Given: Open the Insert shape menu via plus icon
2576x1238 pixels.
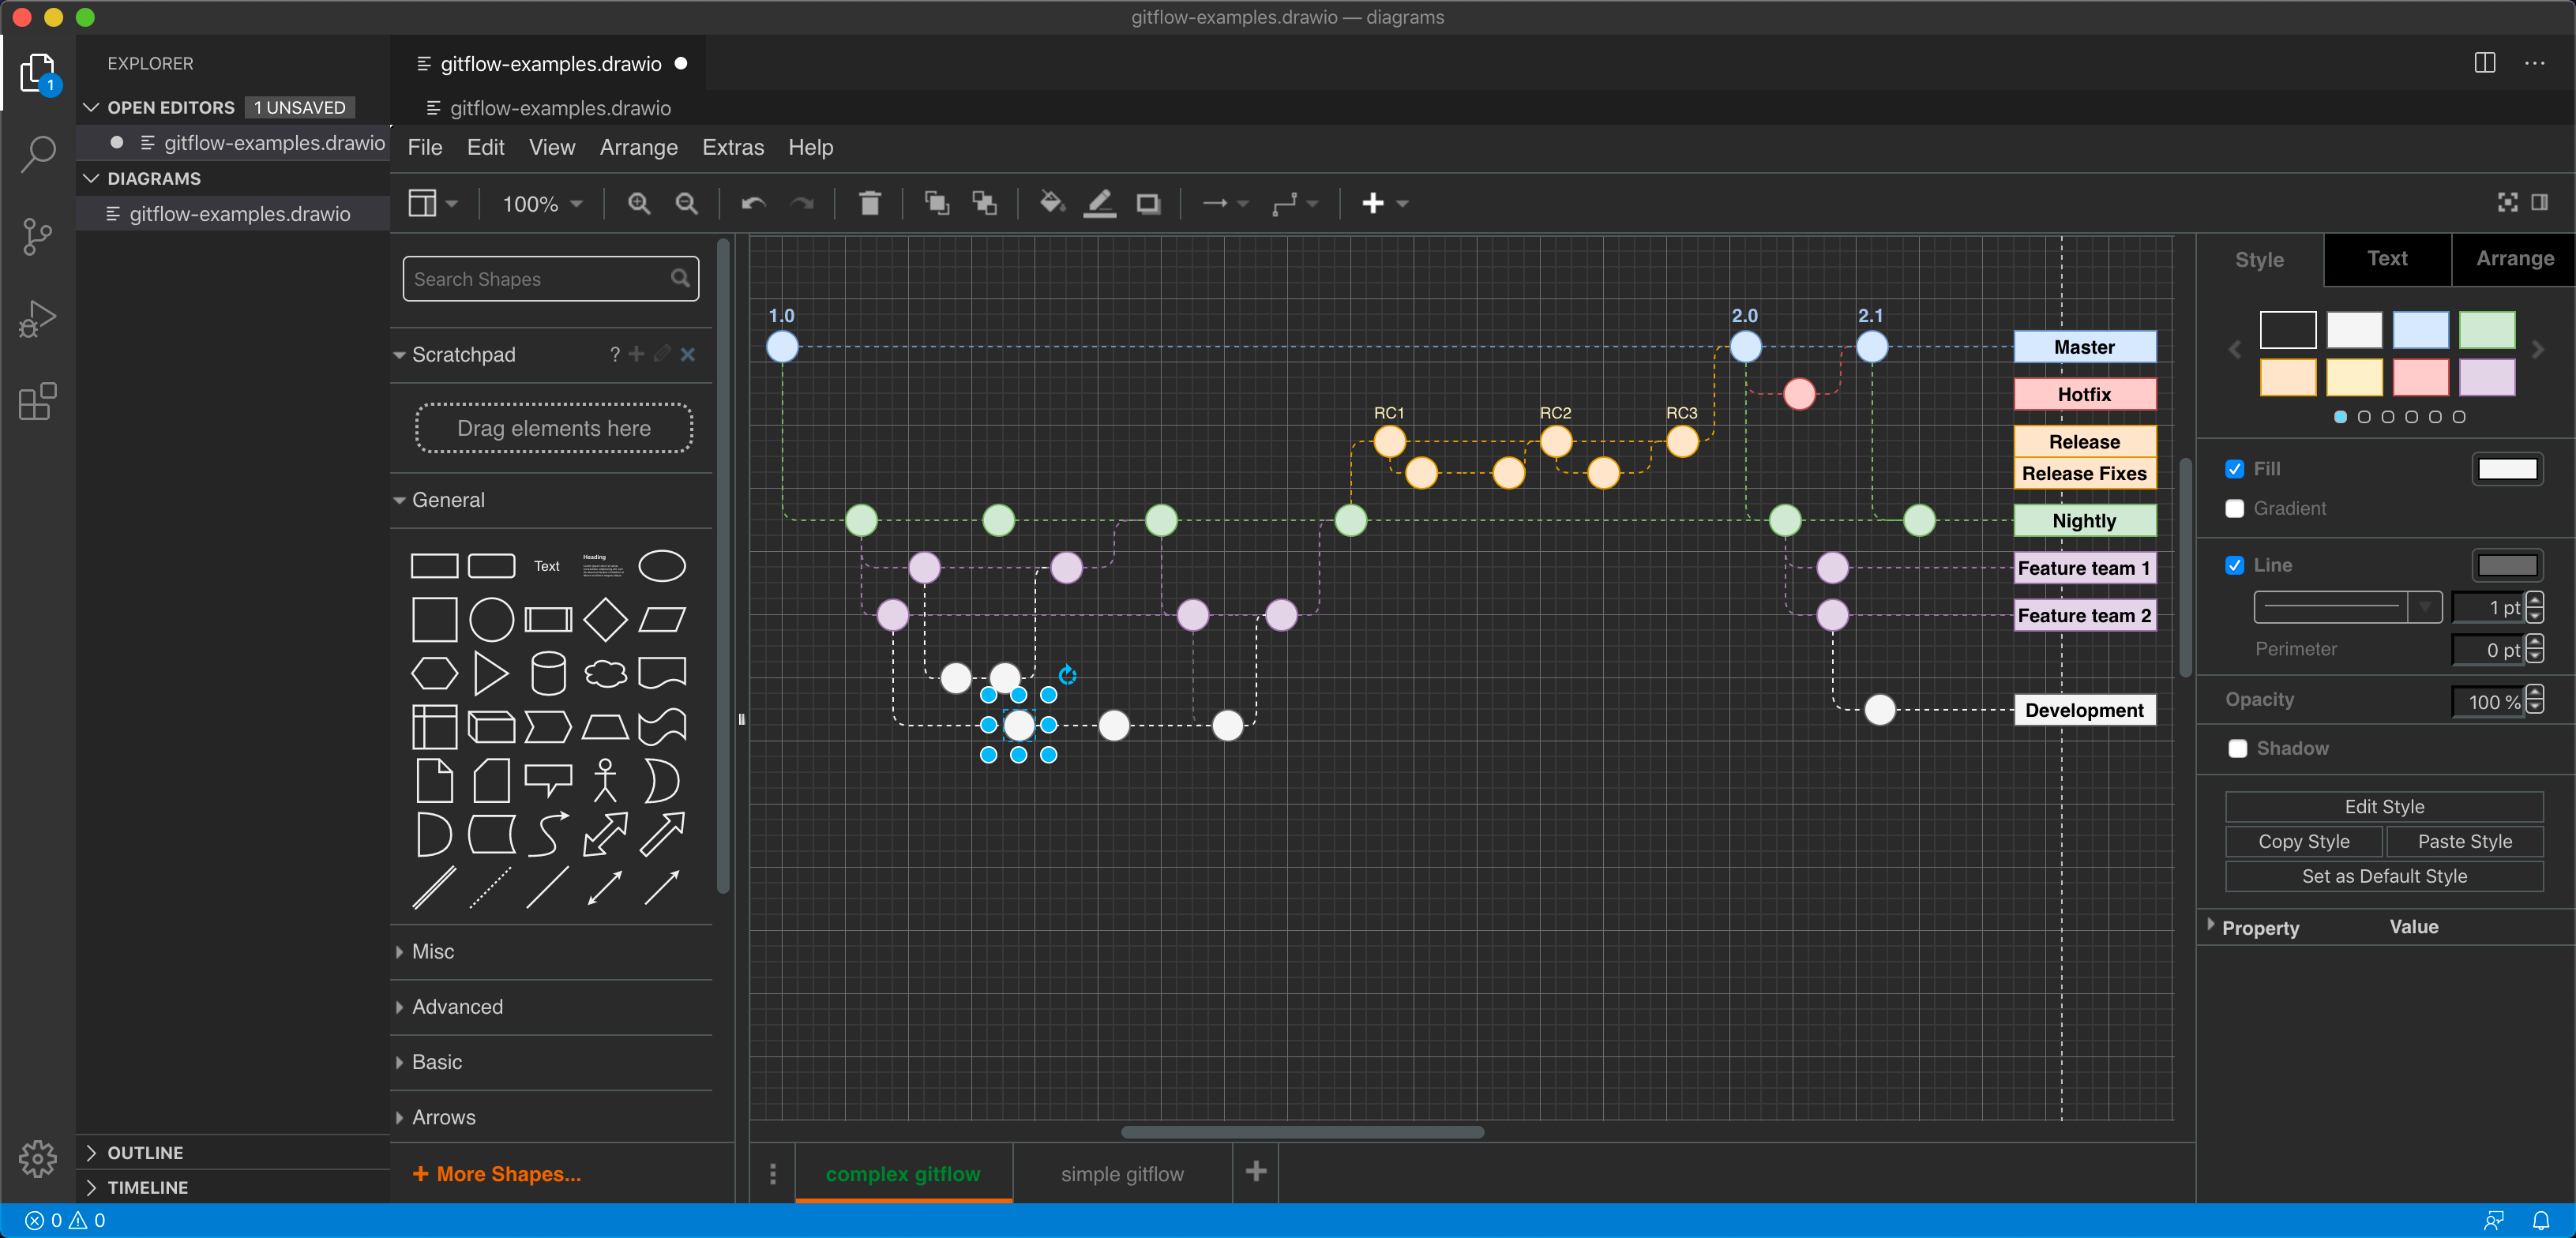Looking at the screenshot, I should coord(1372,203).
